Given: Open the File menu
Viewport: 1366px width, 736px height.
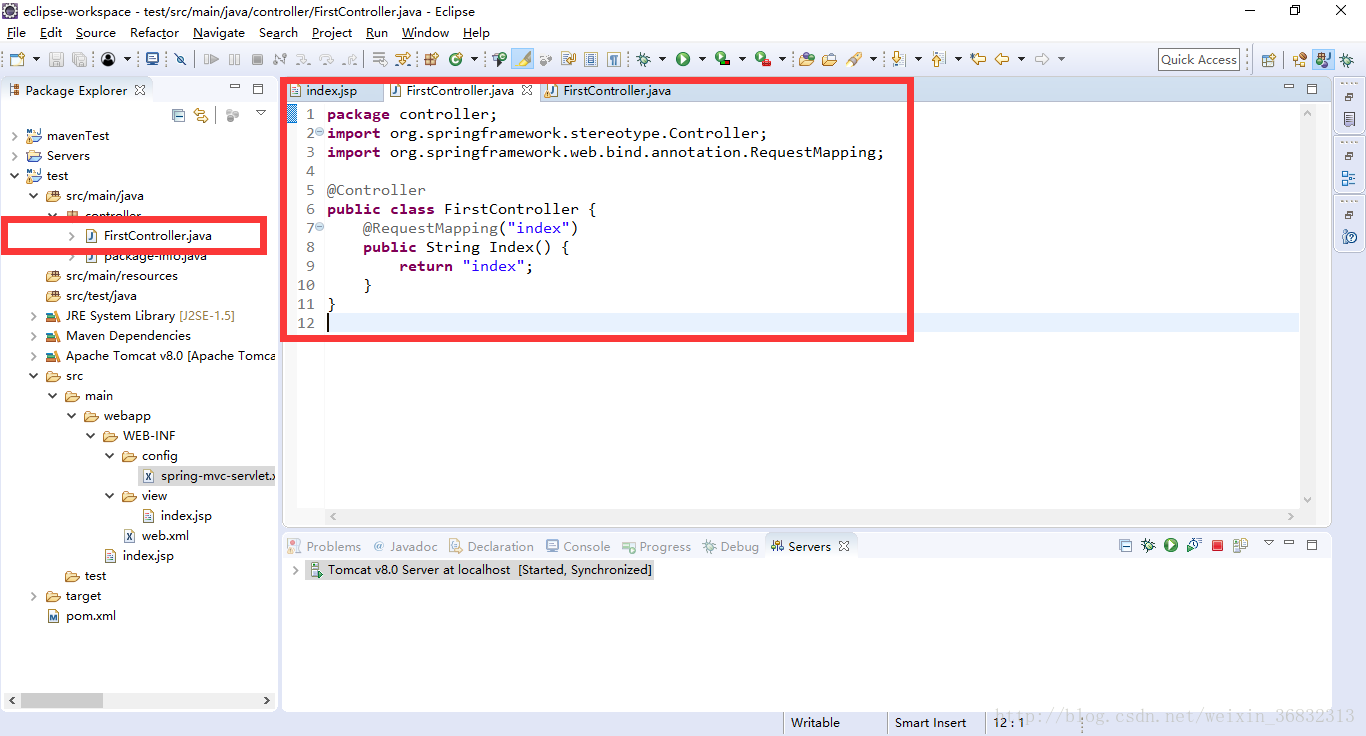Looking at the screenshot, I should click(x=16, y=33).
